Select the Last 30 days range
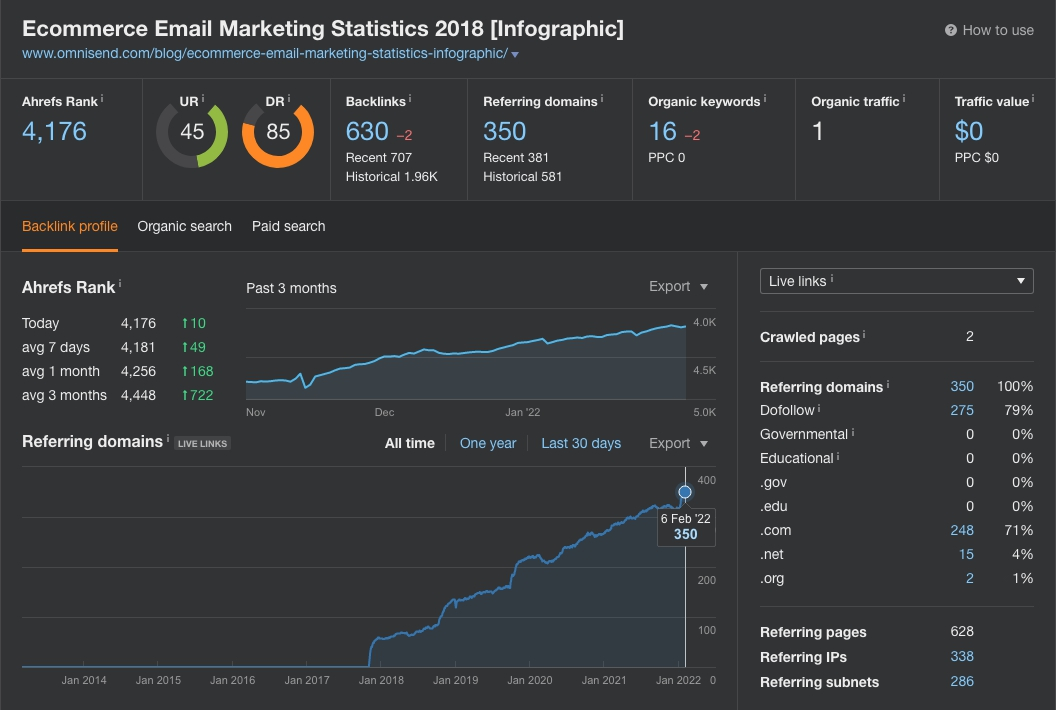This screenshot has width=1056, height=710. (581, 444)
